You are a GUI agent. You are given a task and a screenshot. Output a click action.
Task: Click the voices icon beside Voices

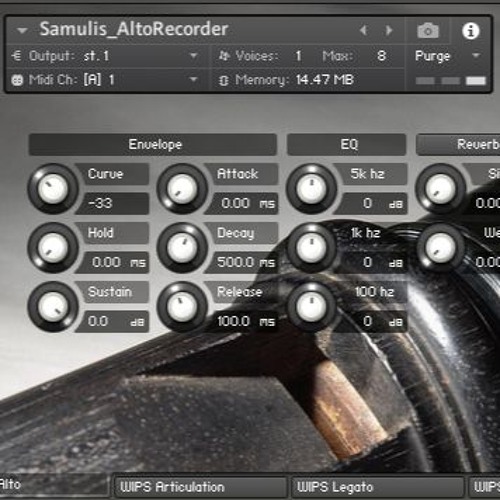pyautogui.click(x=224, y=56)
